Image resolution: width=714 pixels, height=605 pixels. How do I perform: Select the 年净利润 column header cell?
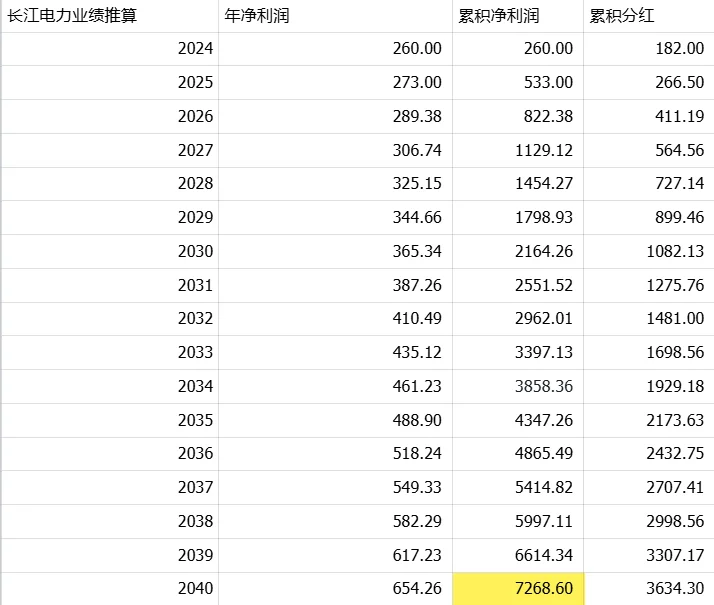[x=336, y=16]
